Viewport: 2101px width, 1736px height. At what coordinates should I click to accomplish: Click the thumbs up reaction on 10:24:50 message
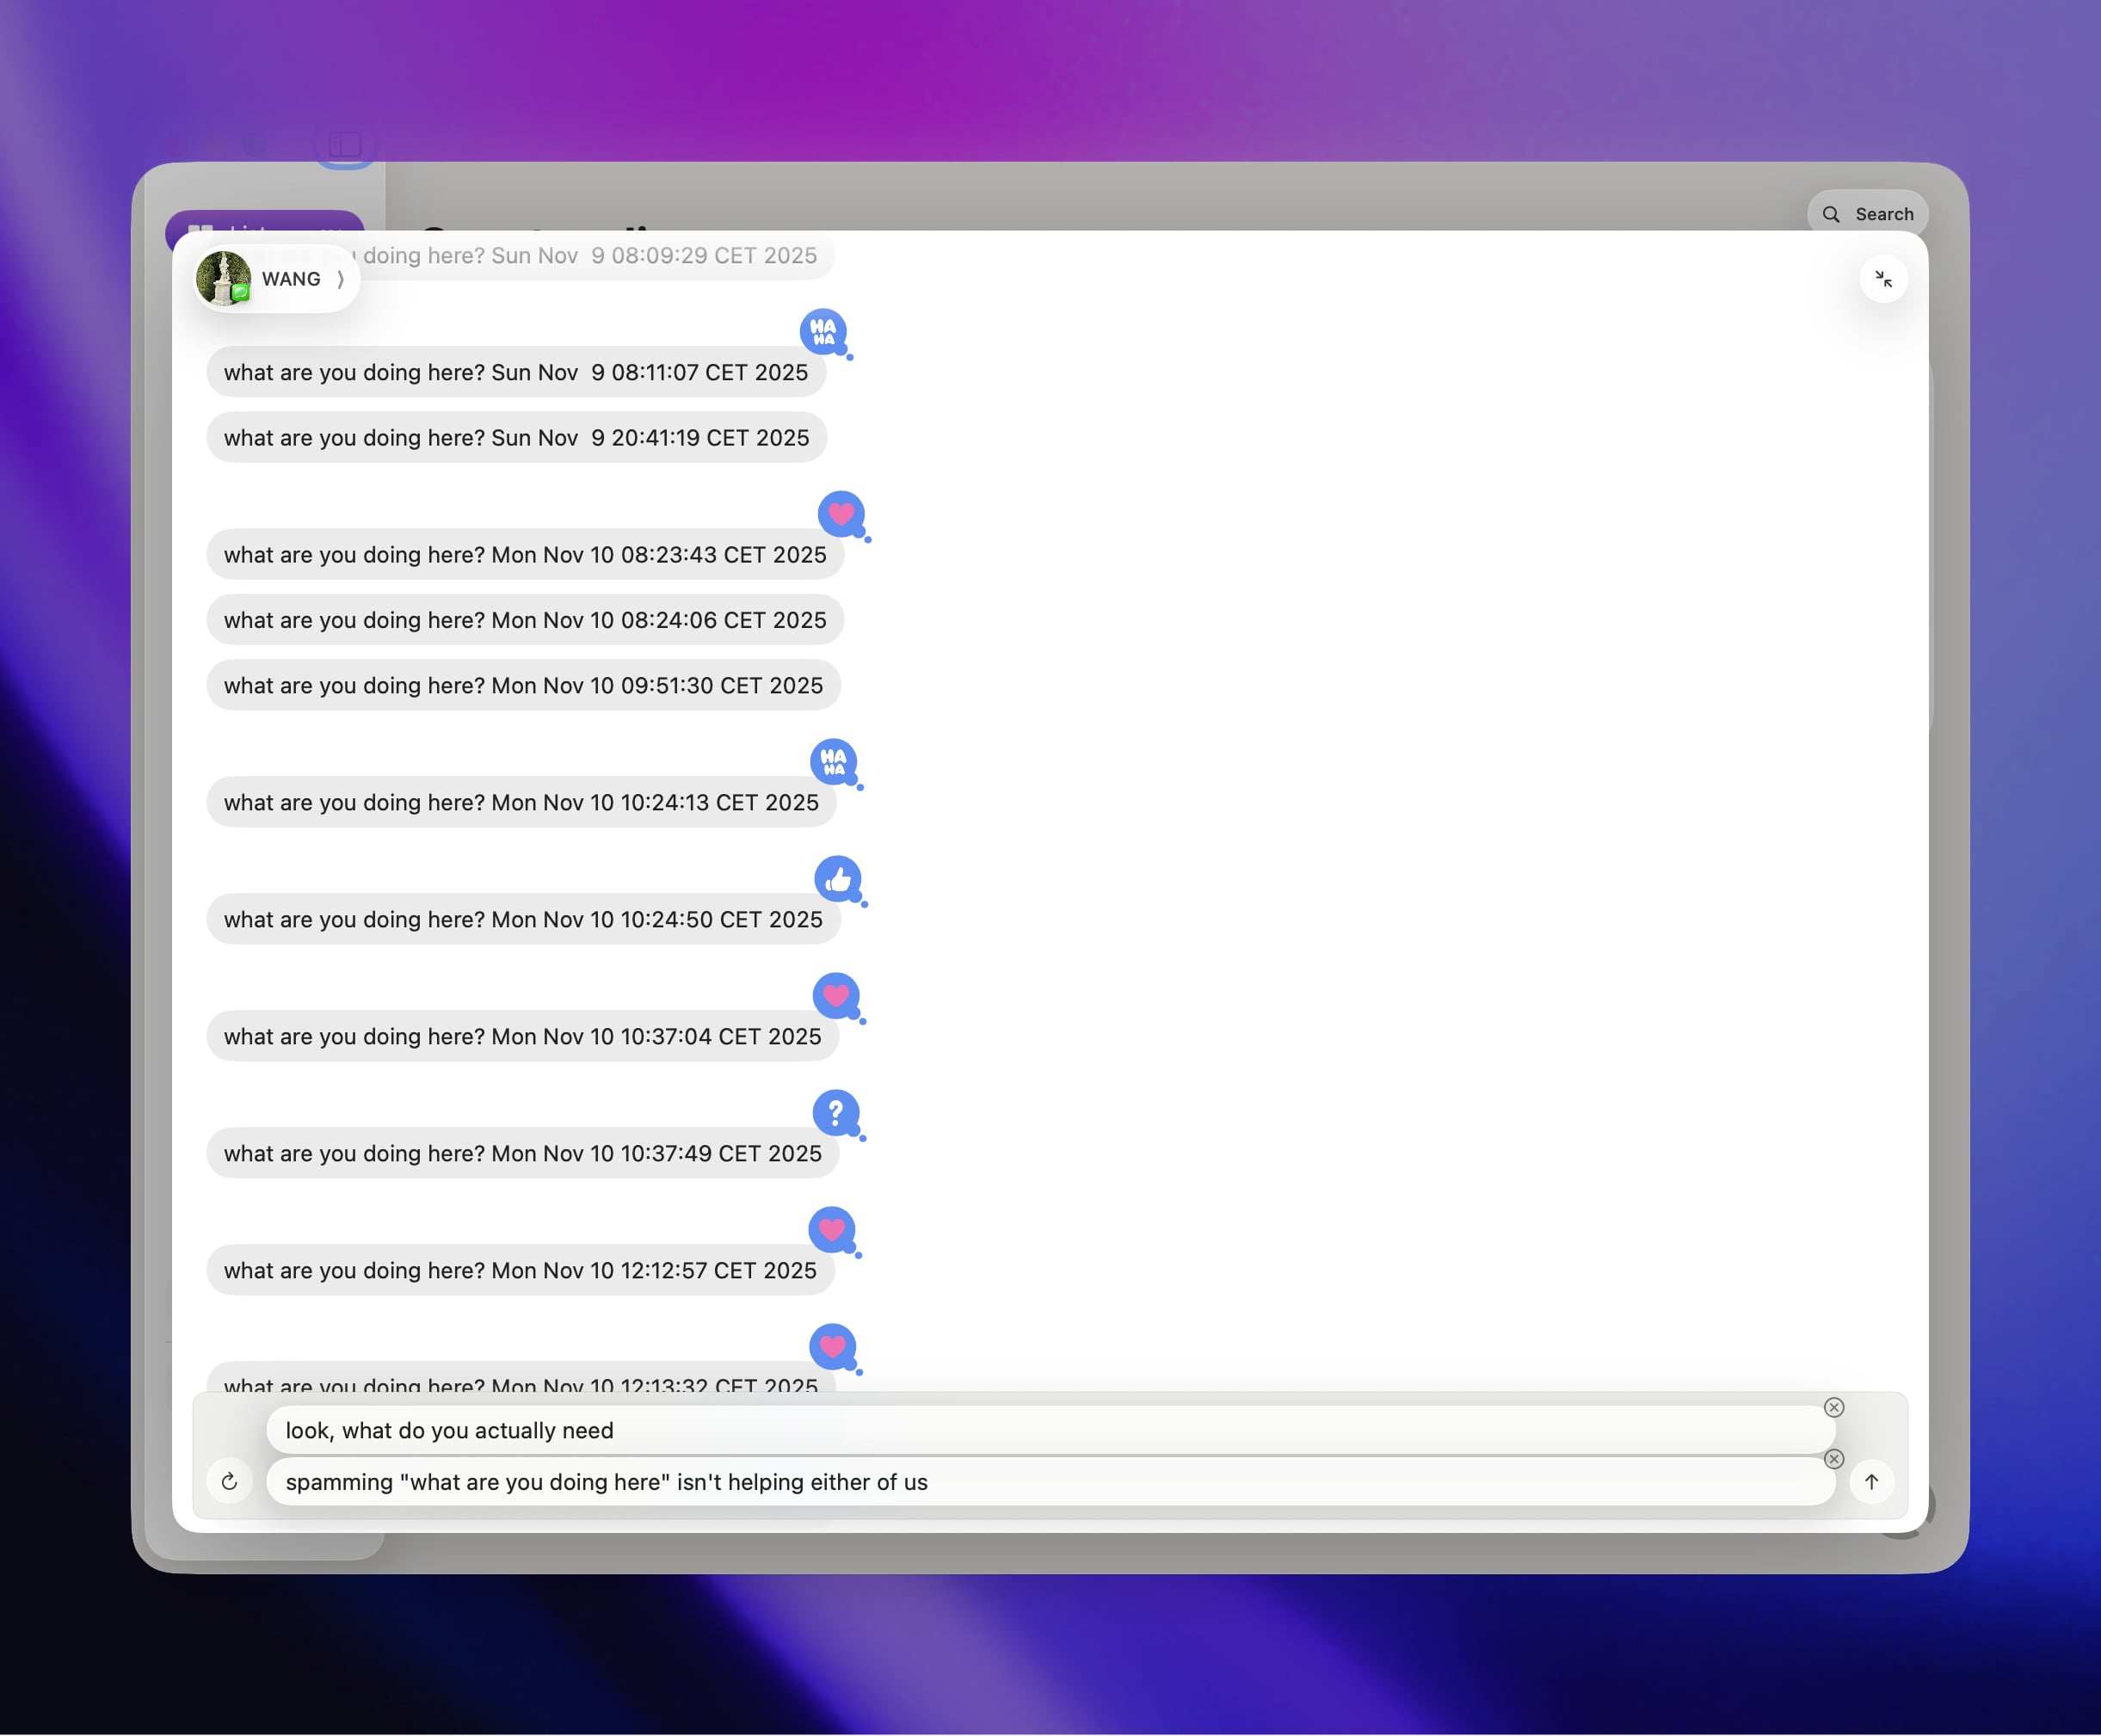[838, 879]
